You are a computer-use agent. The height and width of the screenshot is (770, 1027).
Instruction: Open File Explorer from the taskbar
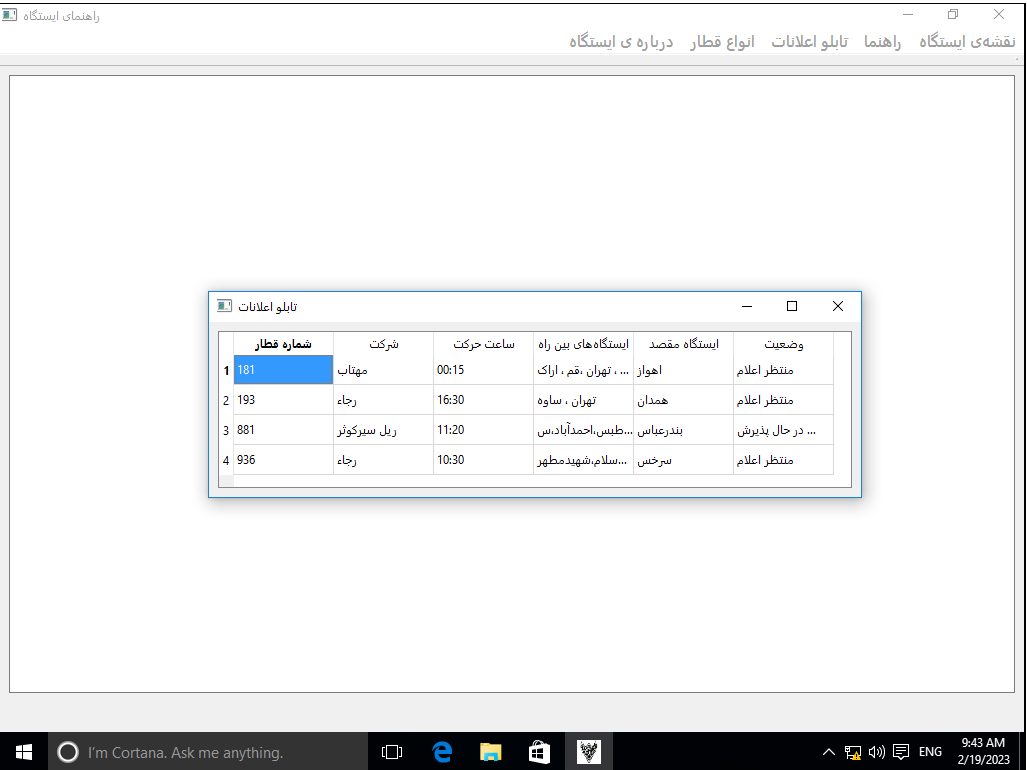[x=490, y=751]
